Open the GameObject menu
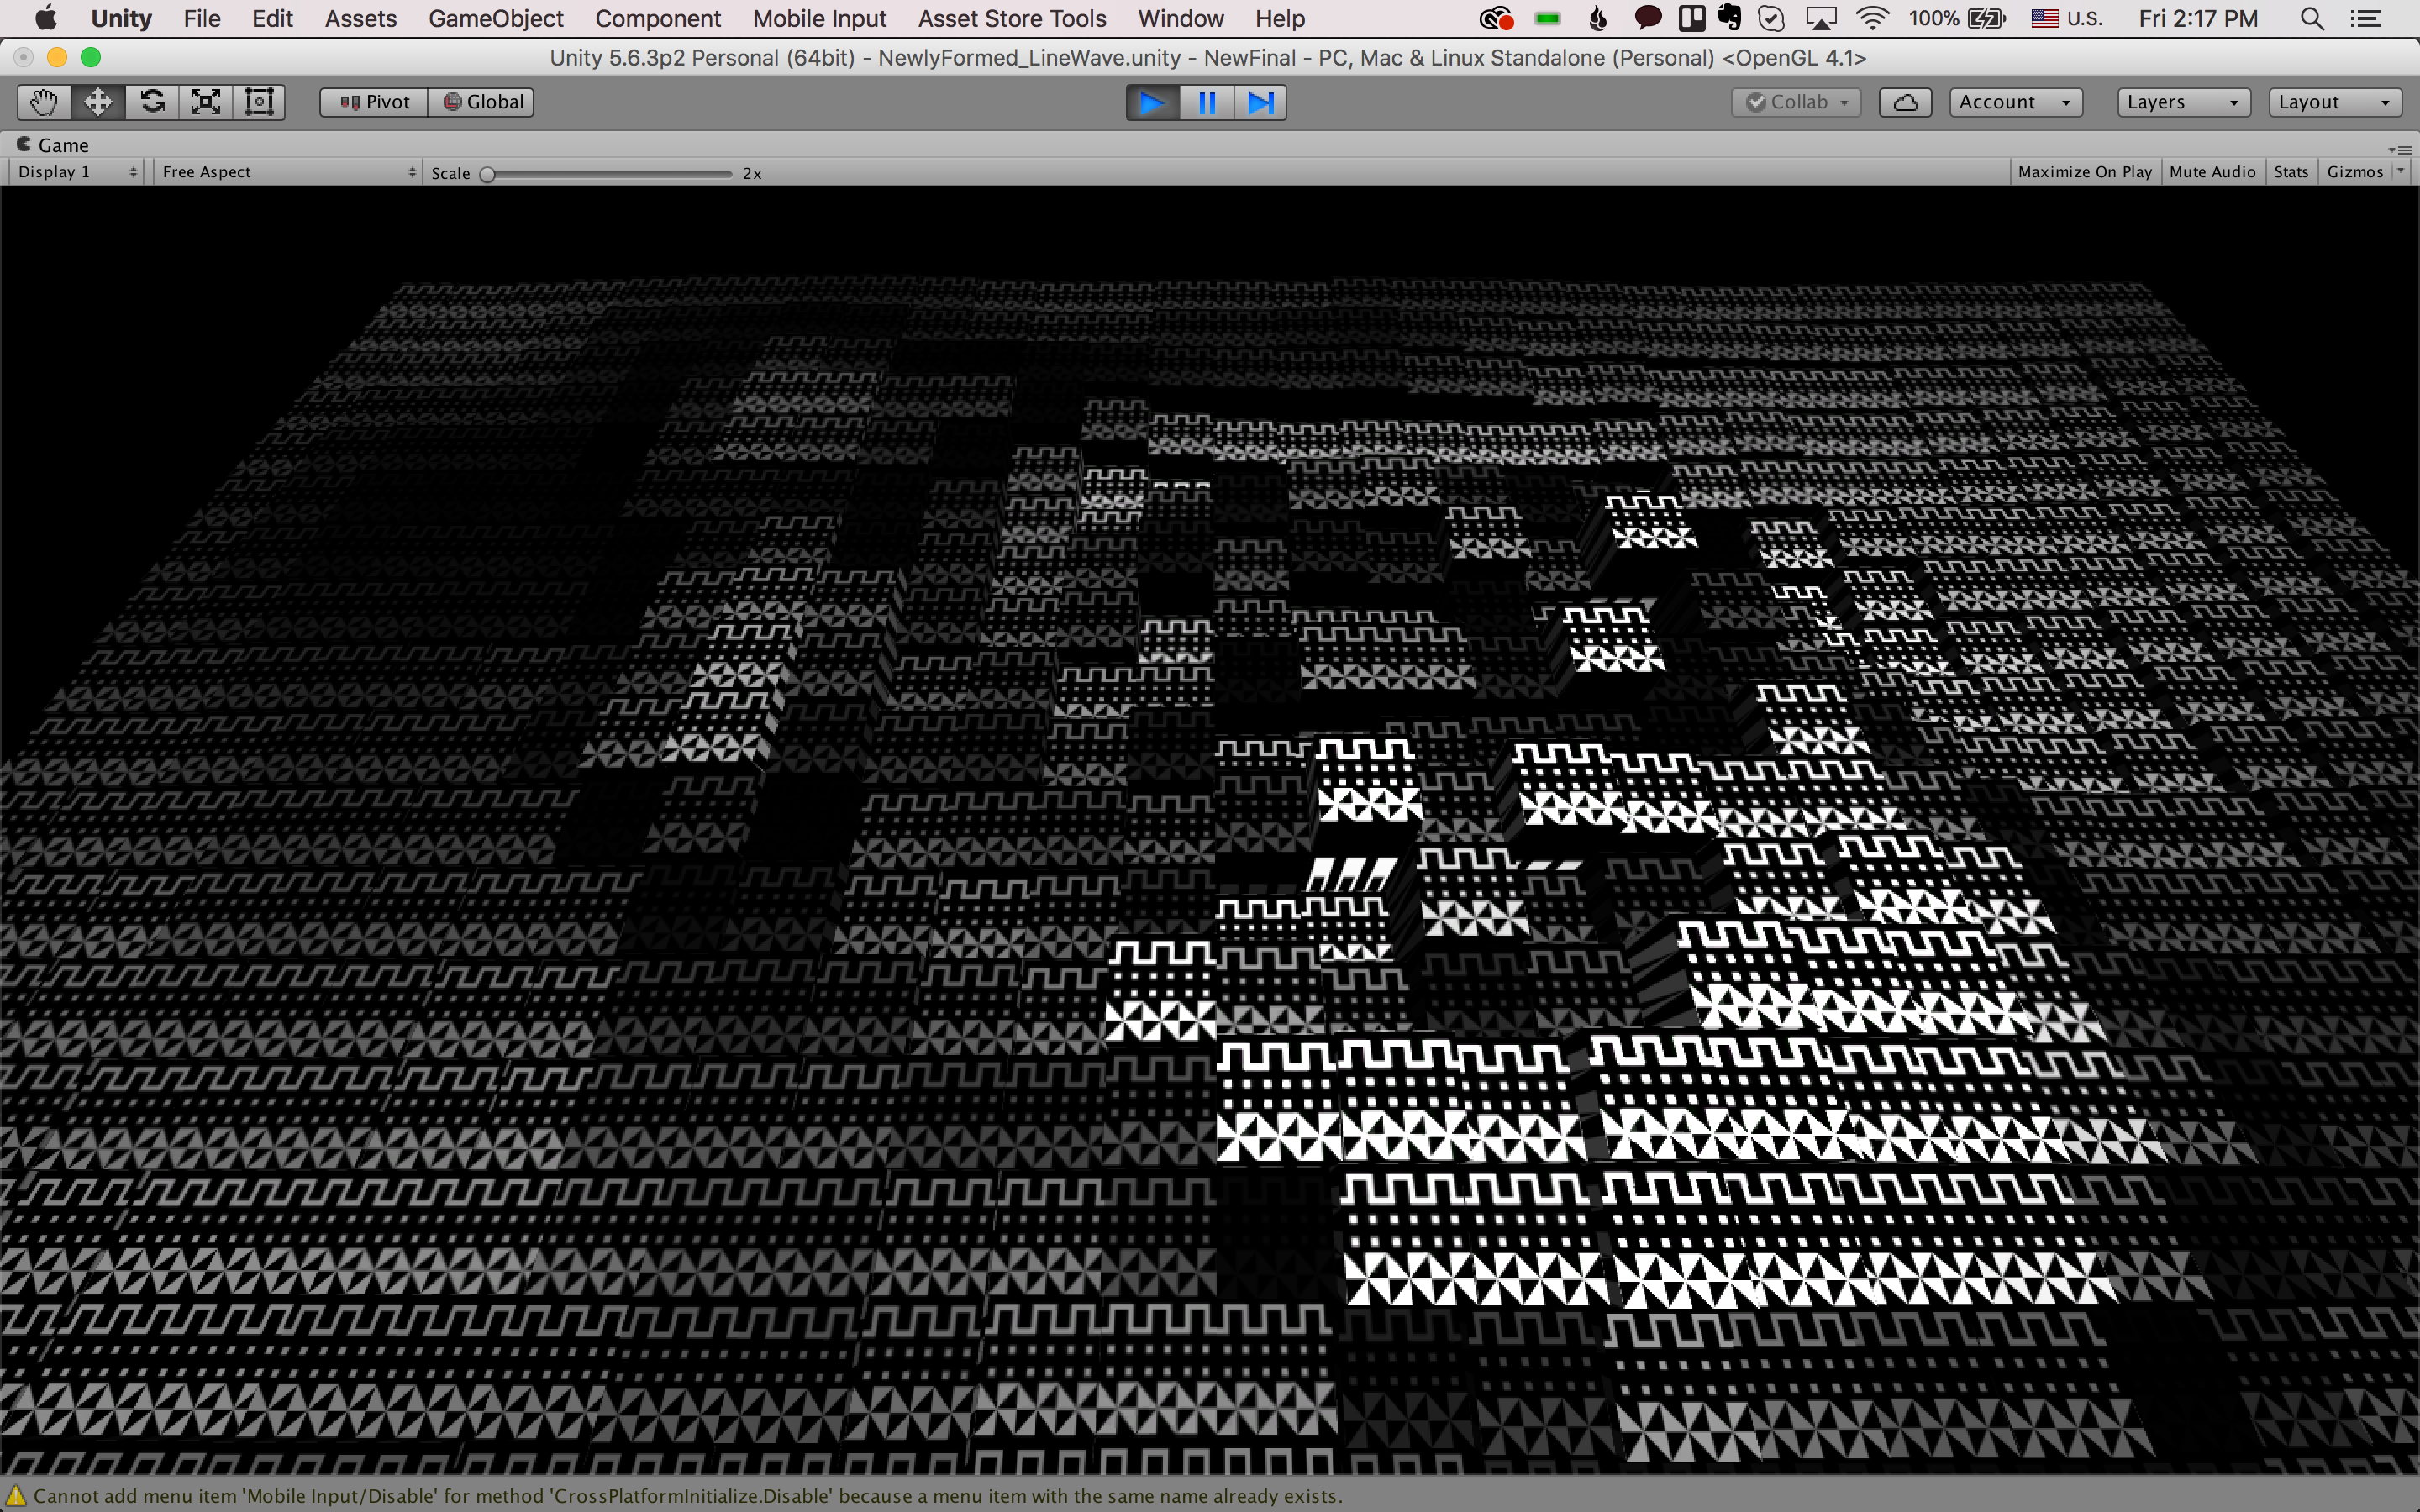The width and height of the screenshot is (2420, 1512). pyautogui.click(x=496, y=19)
